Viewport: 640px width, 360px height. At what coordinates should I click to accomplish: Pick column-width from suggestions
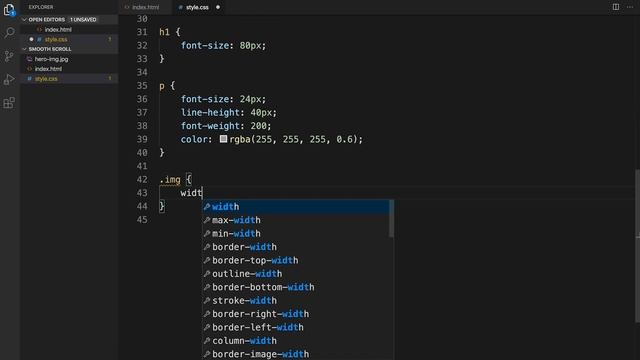click(x=296, y=341)
